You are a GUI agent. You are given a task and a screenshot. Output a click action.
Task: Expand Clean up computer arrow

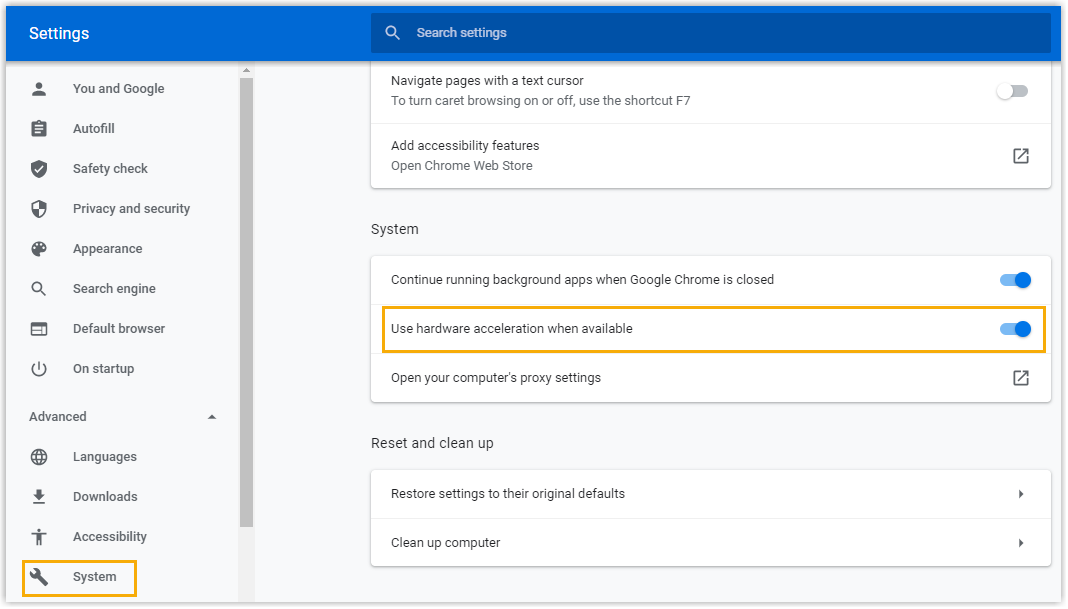[x=1021, y=543]
